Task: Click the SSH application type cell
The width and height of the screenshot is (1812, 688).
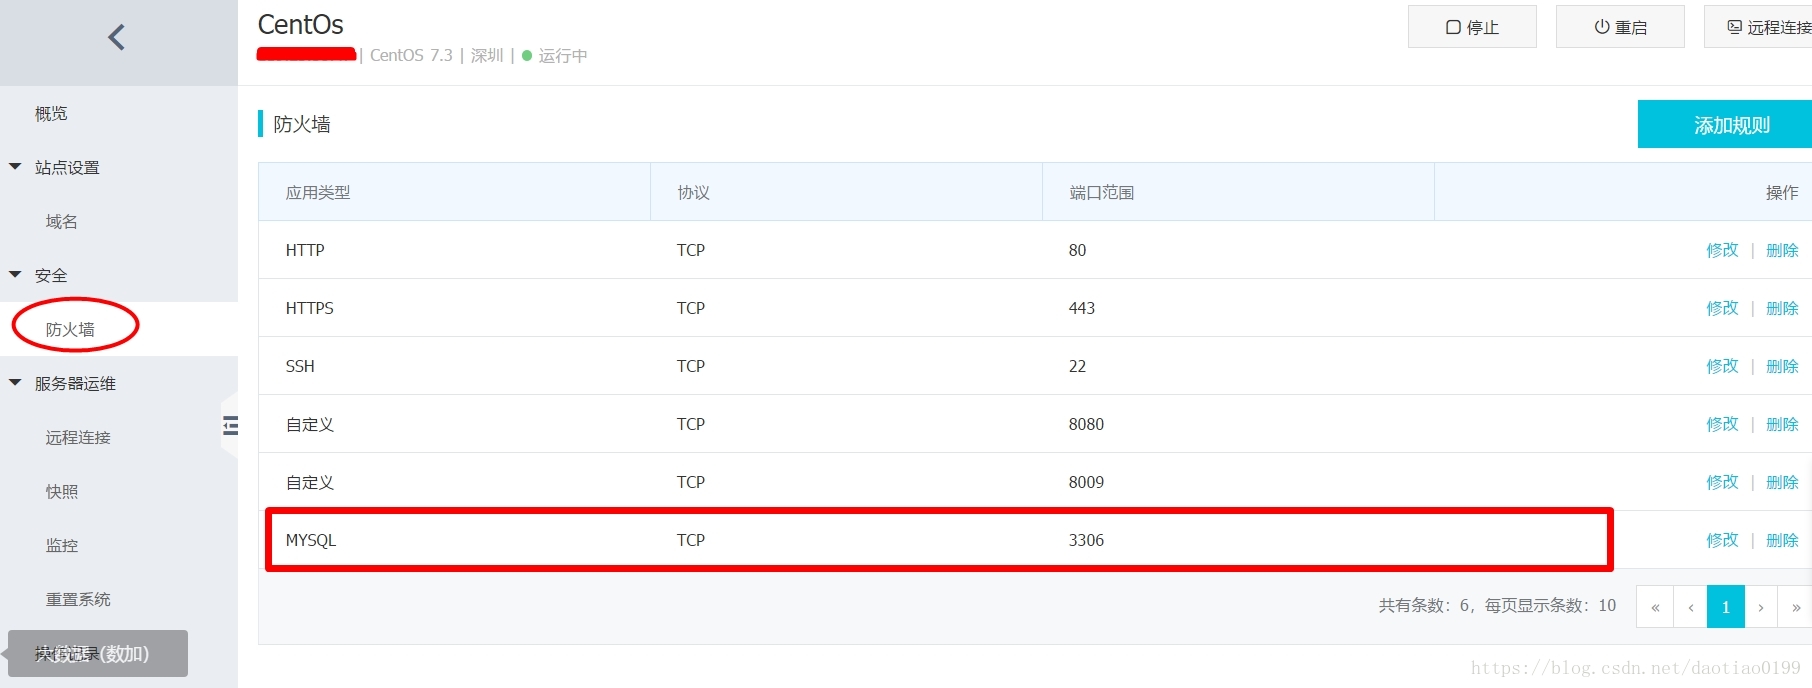Action: coord(300,366)
